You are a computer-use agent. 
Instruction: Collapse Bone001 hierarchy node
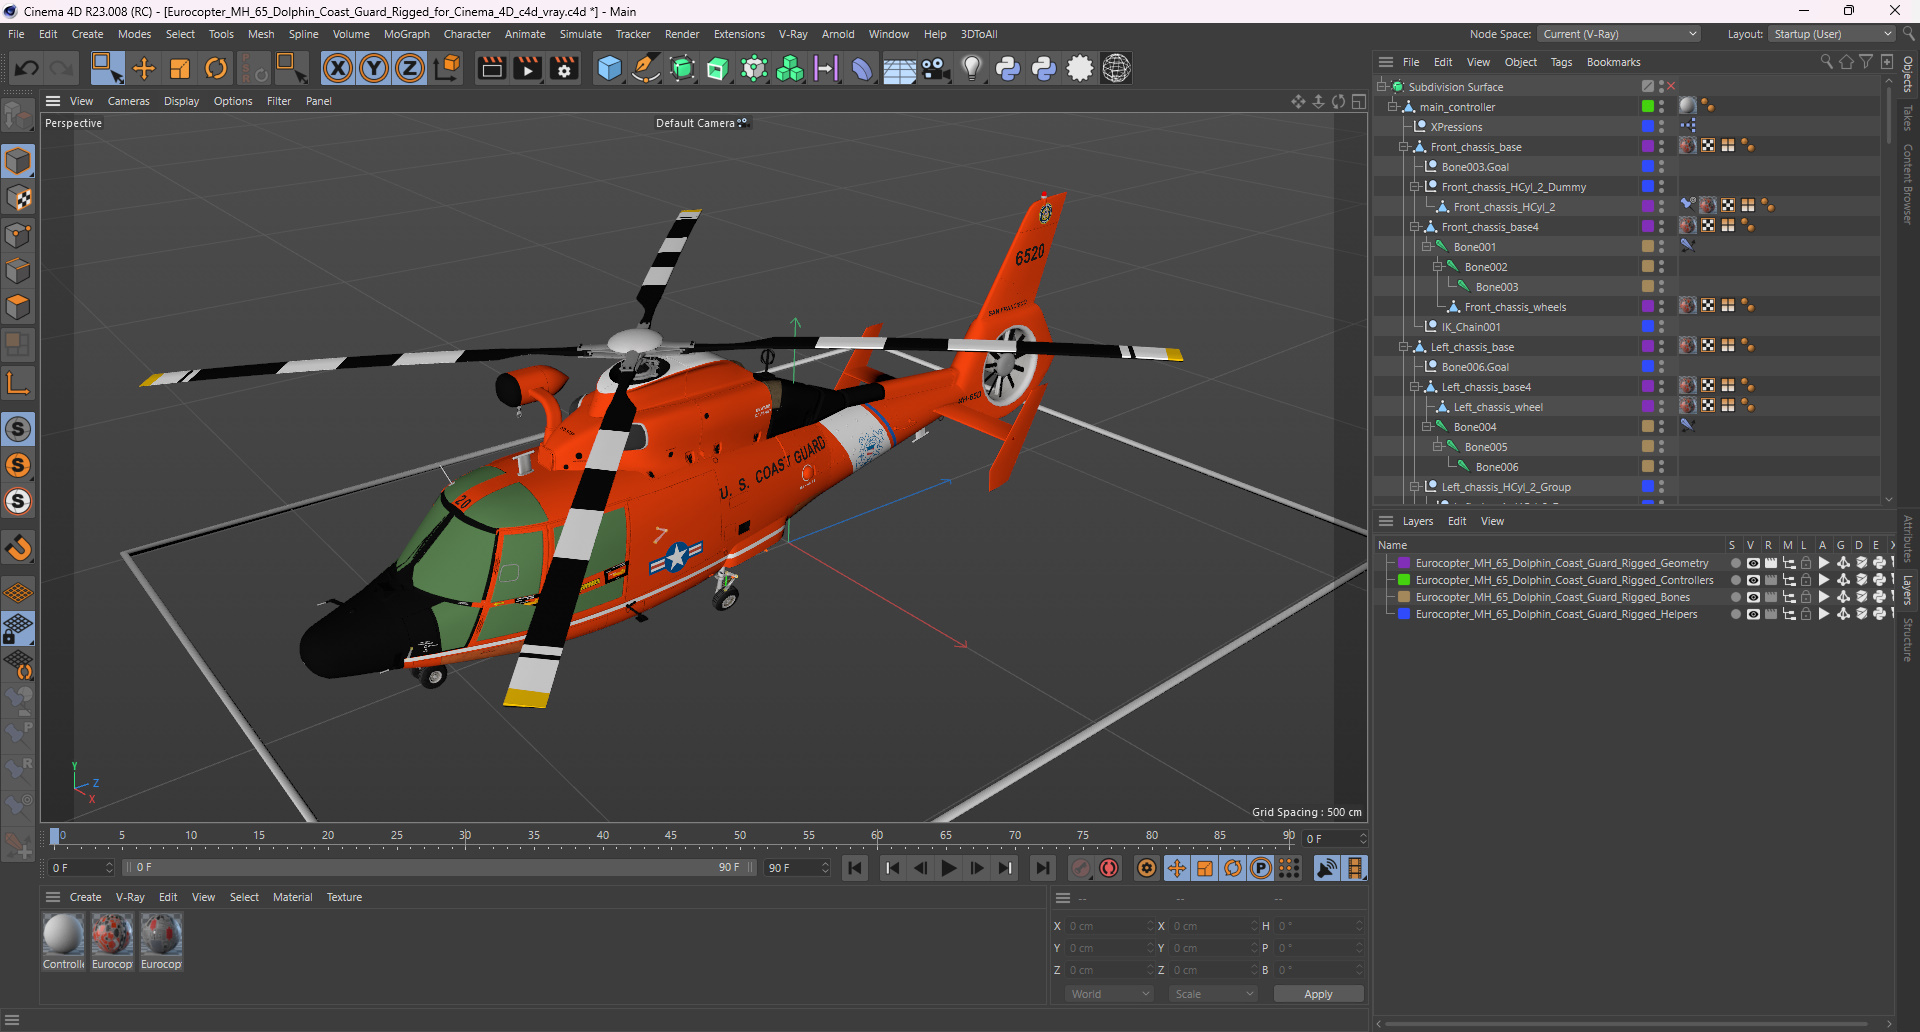(x=1426, y=247)
